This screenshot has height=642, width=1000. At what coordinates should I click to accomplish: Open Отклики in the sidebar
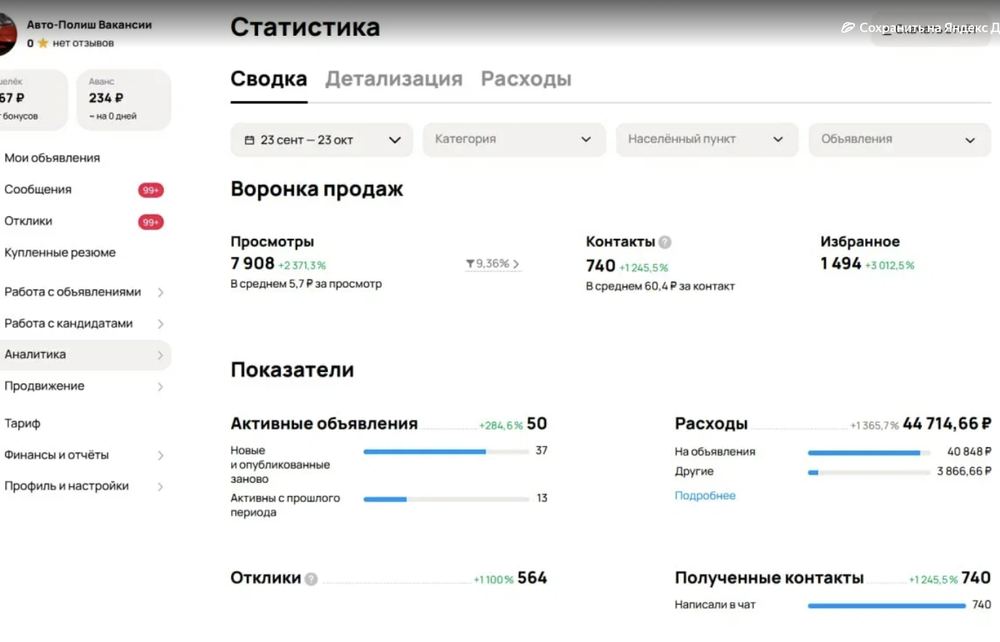(28, 221)
